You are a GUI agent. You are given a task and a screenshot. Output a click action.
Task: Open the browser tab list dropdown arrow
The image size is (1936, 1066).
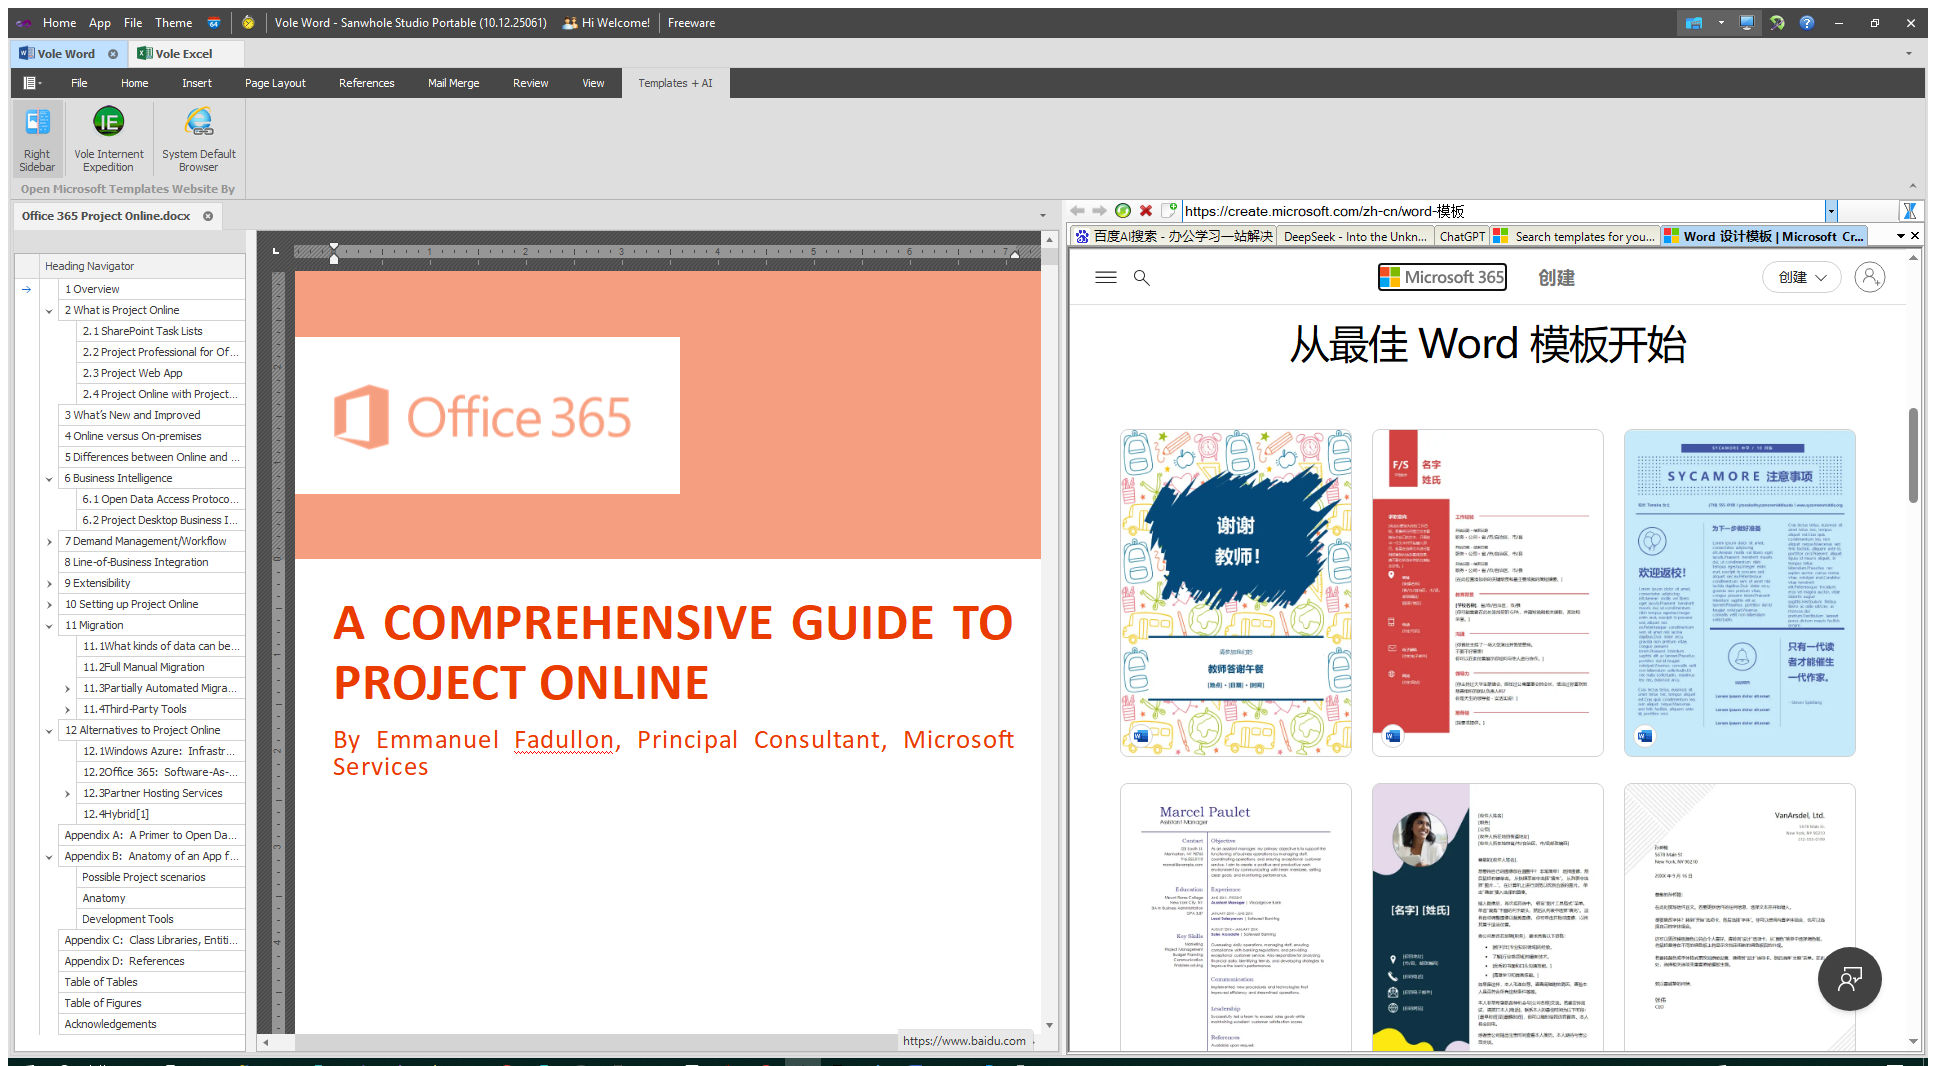point(1901,236)
